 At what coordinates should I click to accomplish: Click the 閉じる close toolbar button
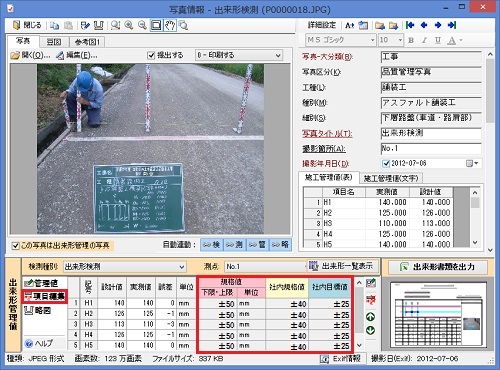coord(27,25)
